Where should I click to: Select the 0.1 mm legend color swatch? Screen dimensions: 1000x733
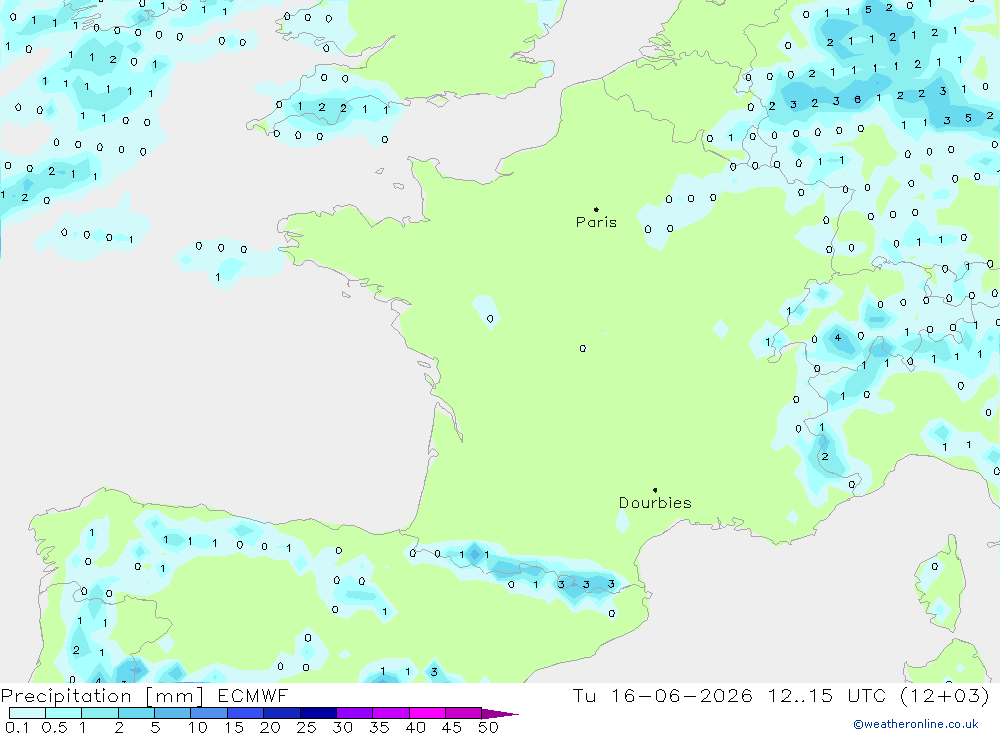27,713
